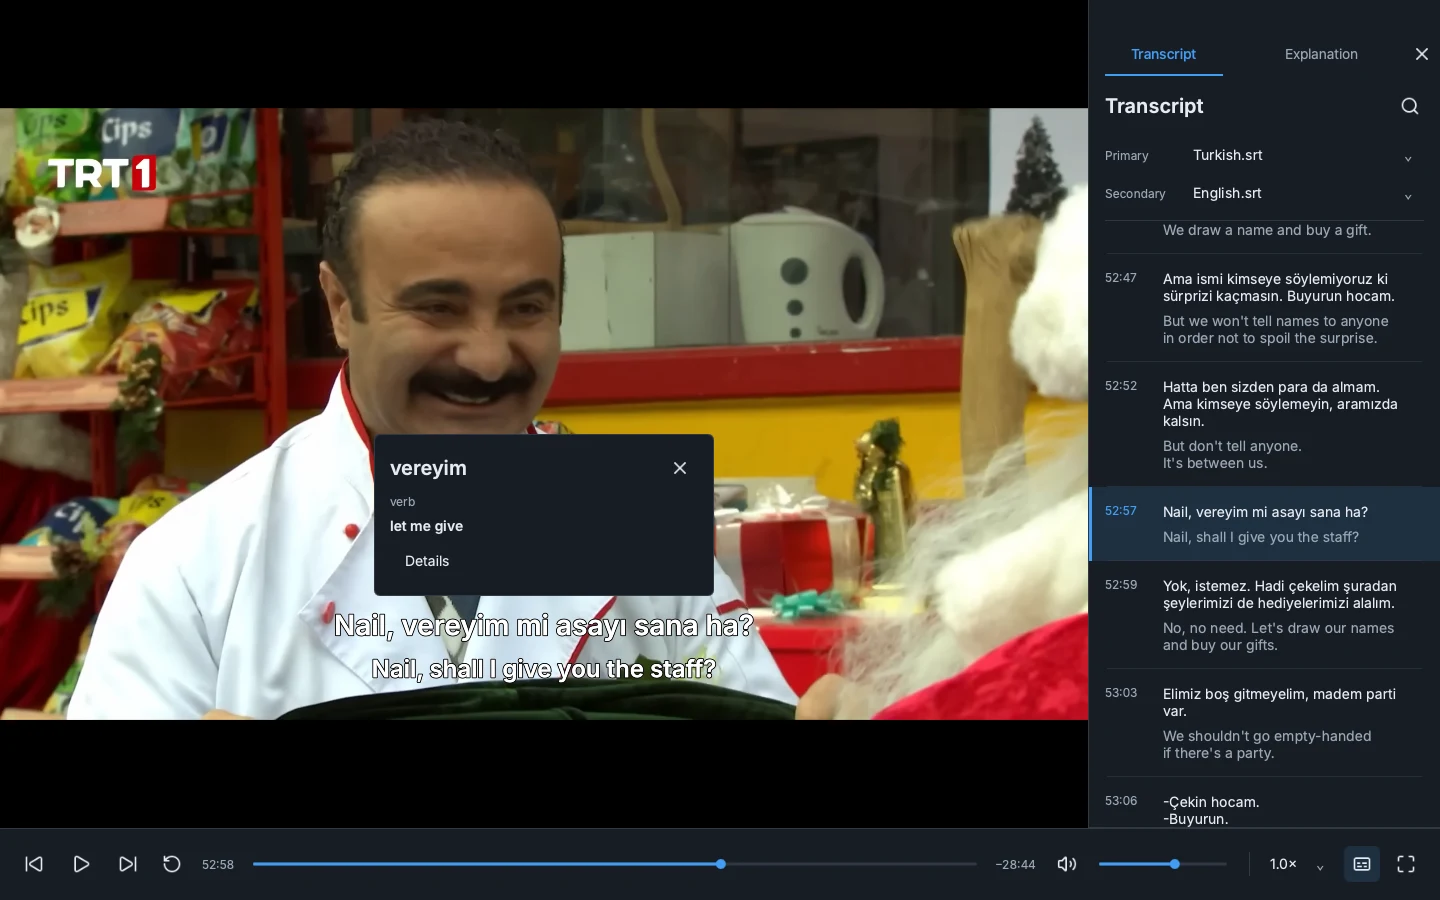This screenshot has height=900, width=1440.
Task: Click the English subtitle 'We draw a name and buy a gift.'
Action: (x=1267, y=230)
